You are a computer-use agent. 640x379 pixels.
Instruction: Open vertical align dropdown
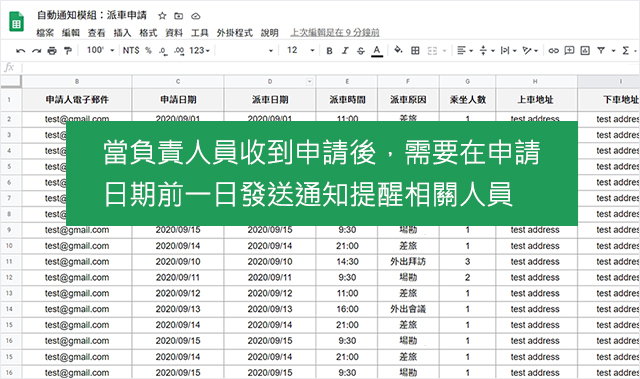tap(487, 50)
